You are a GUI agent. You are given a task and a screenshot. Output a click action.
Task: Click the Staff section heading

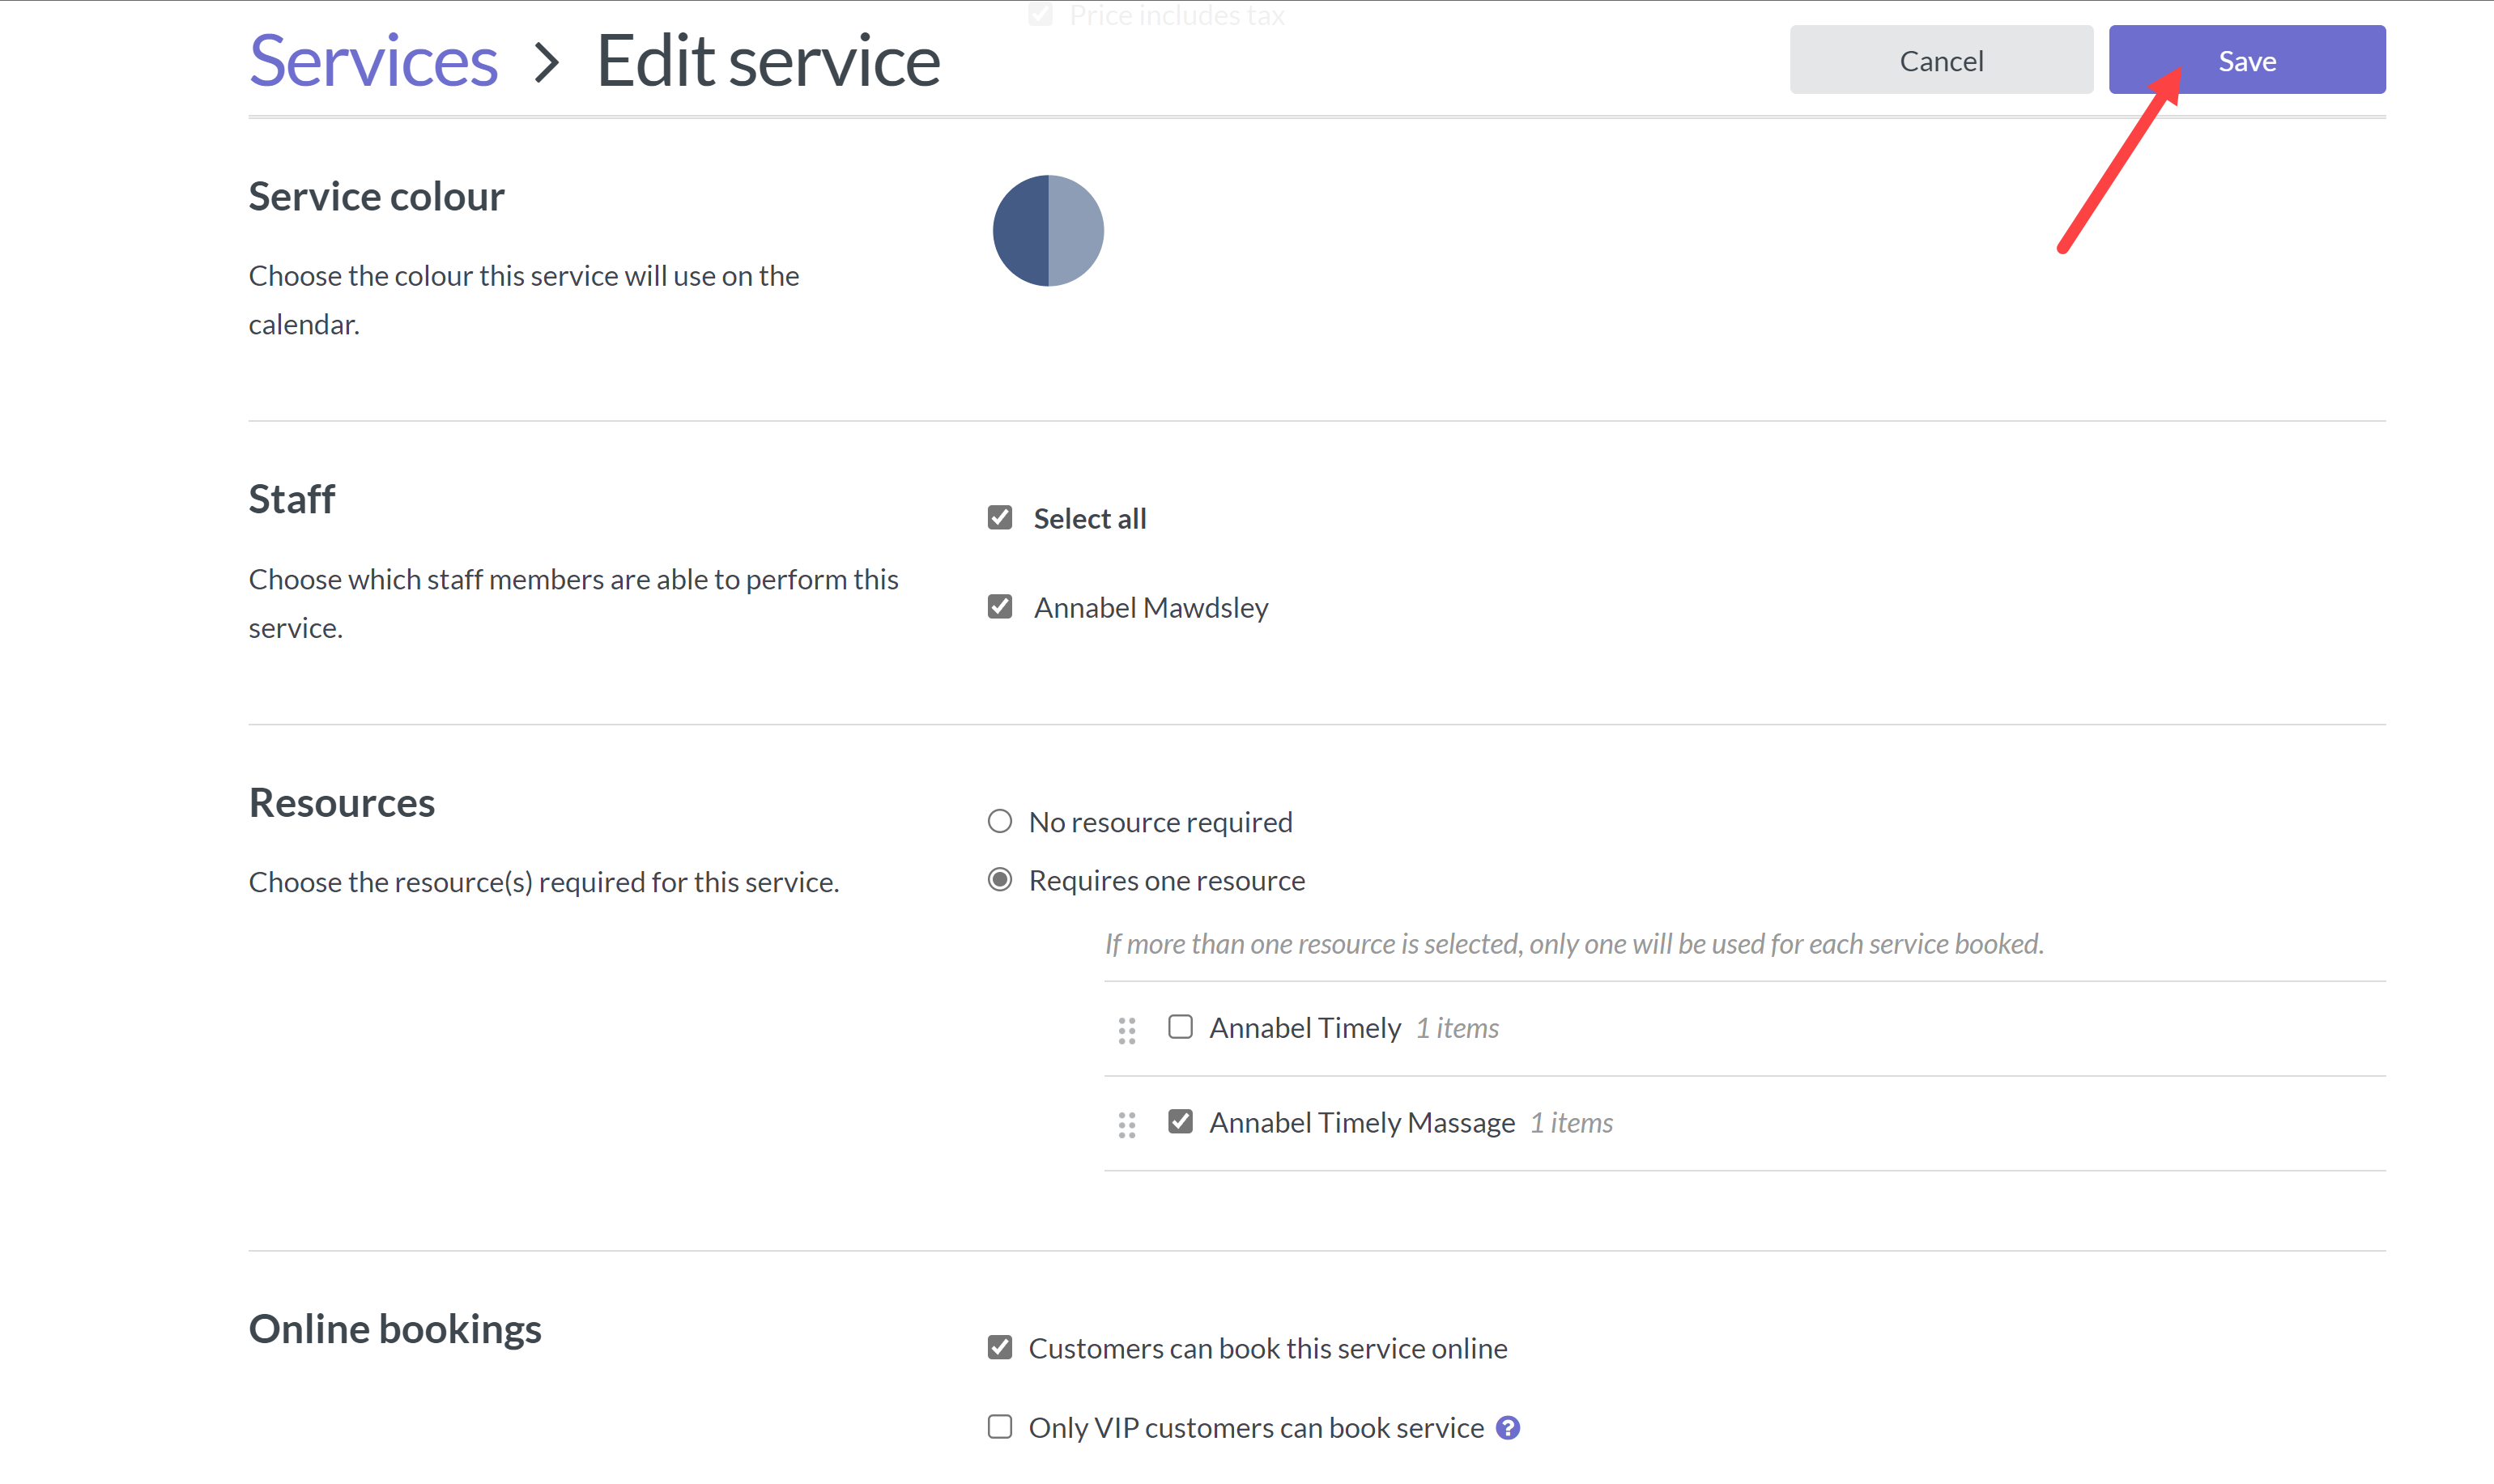coord(292,498)
